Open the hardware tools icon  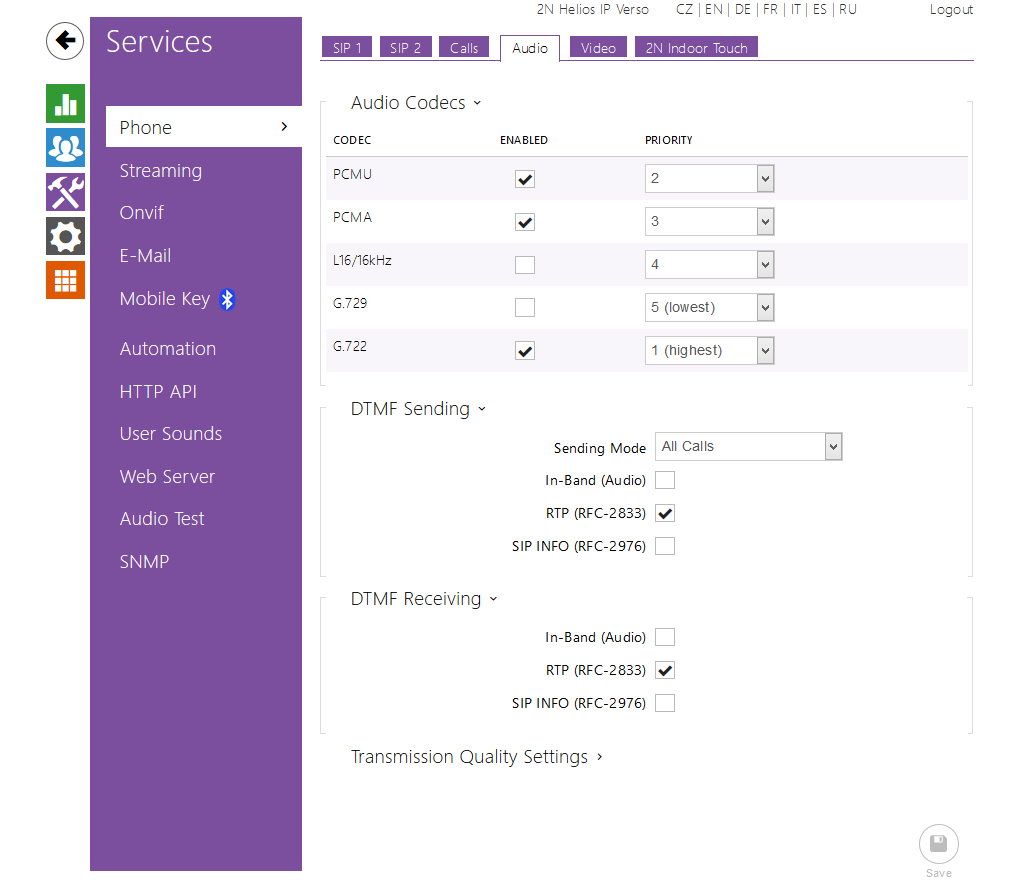(x=65, y=192)
